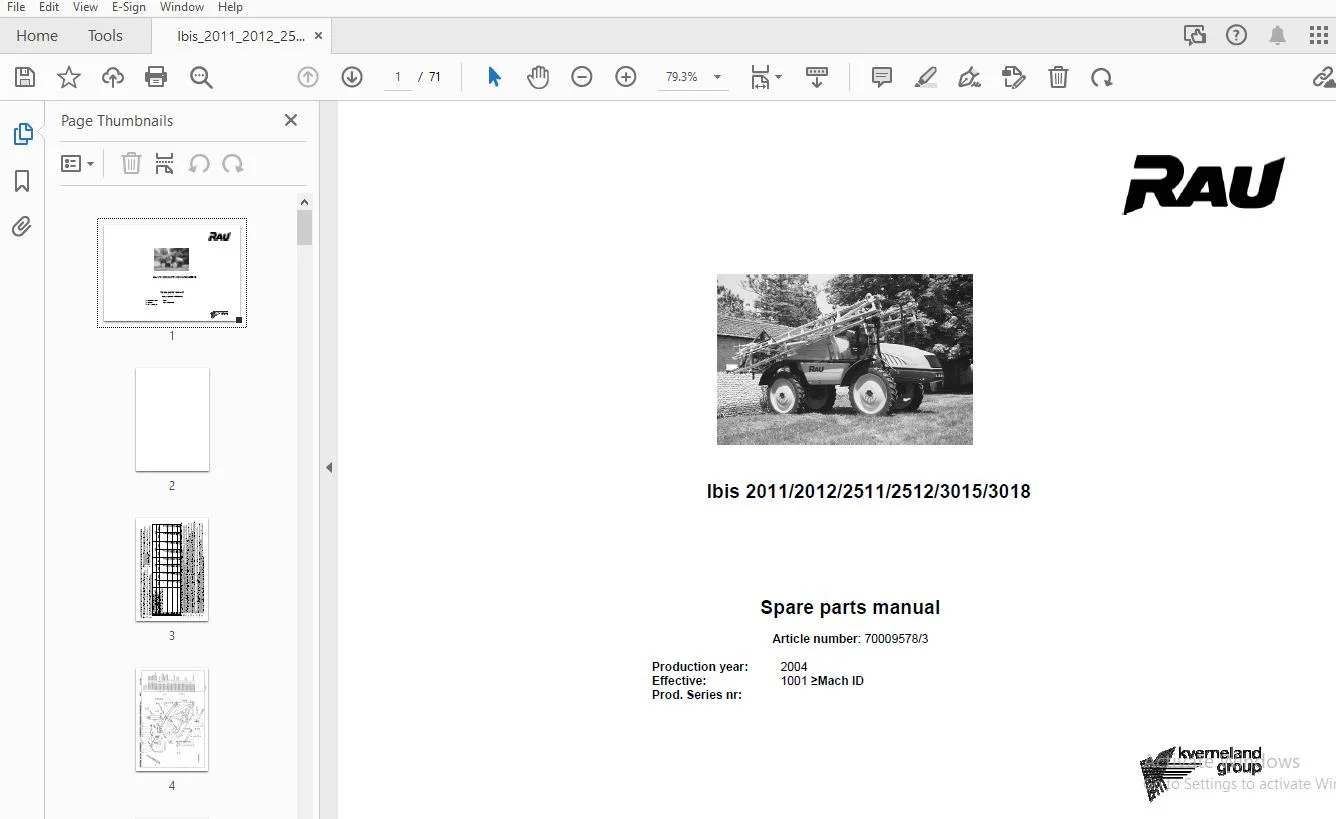Open the Page Thumbnails panel icon in sidebar
The height and width of the screenshot is (819, 1336).
[22, 134]
